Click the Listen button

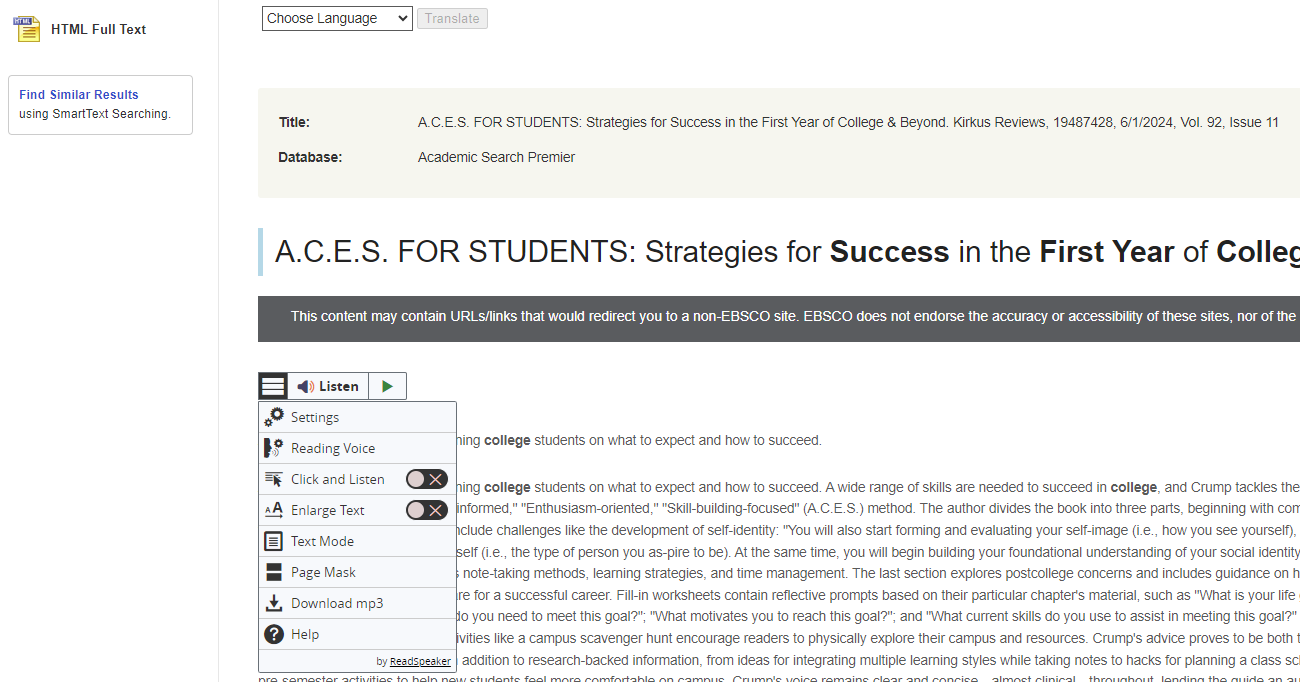(328, 386)
